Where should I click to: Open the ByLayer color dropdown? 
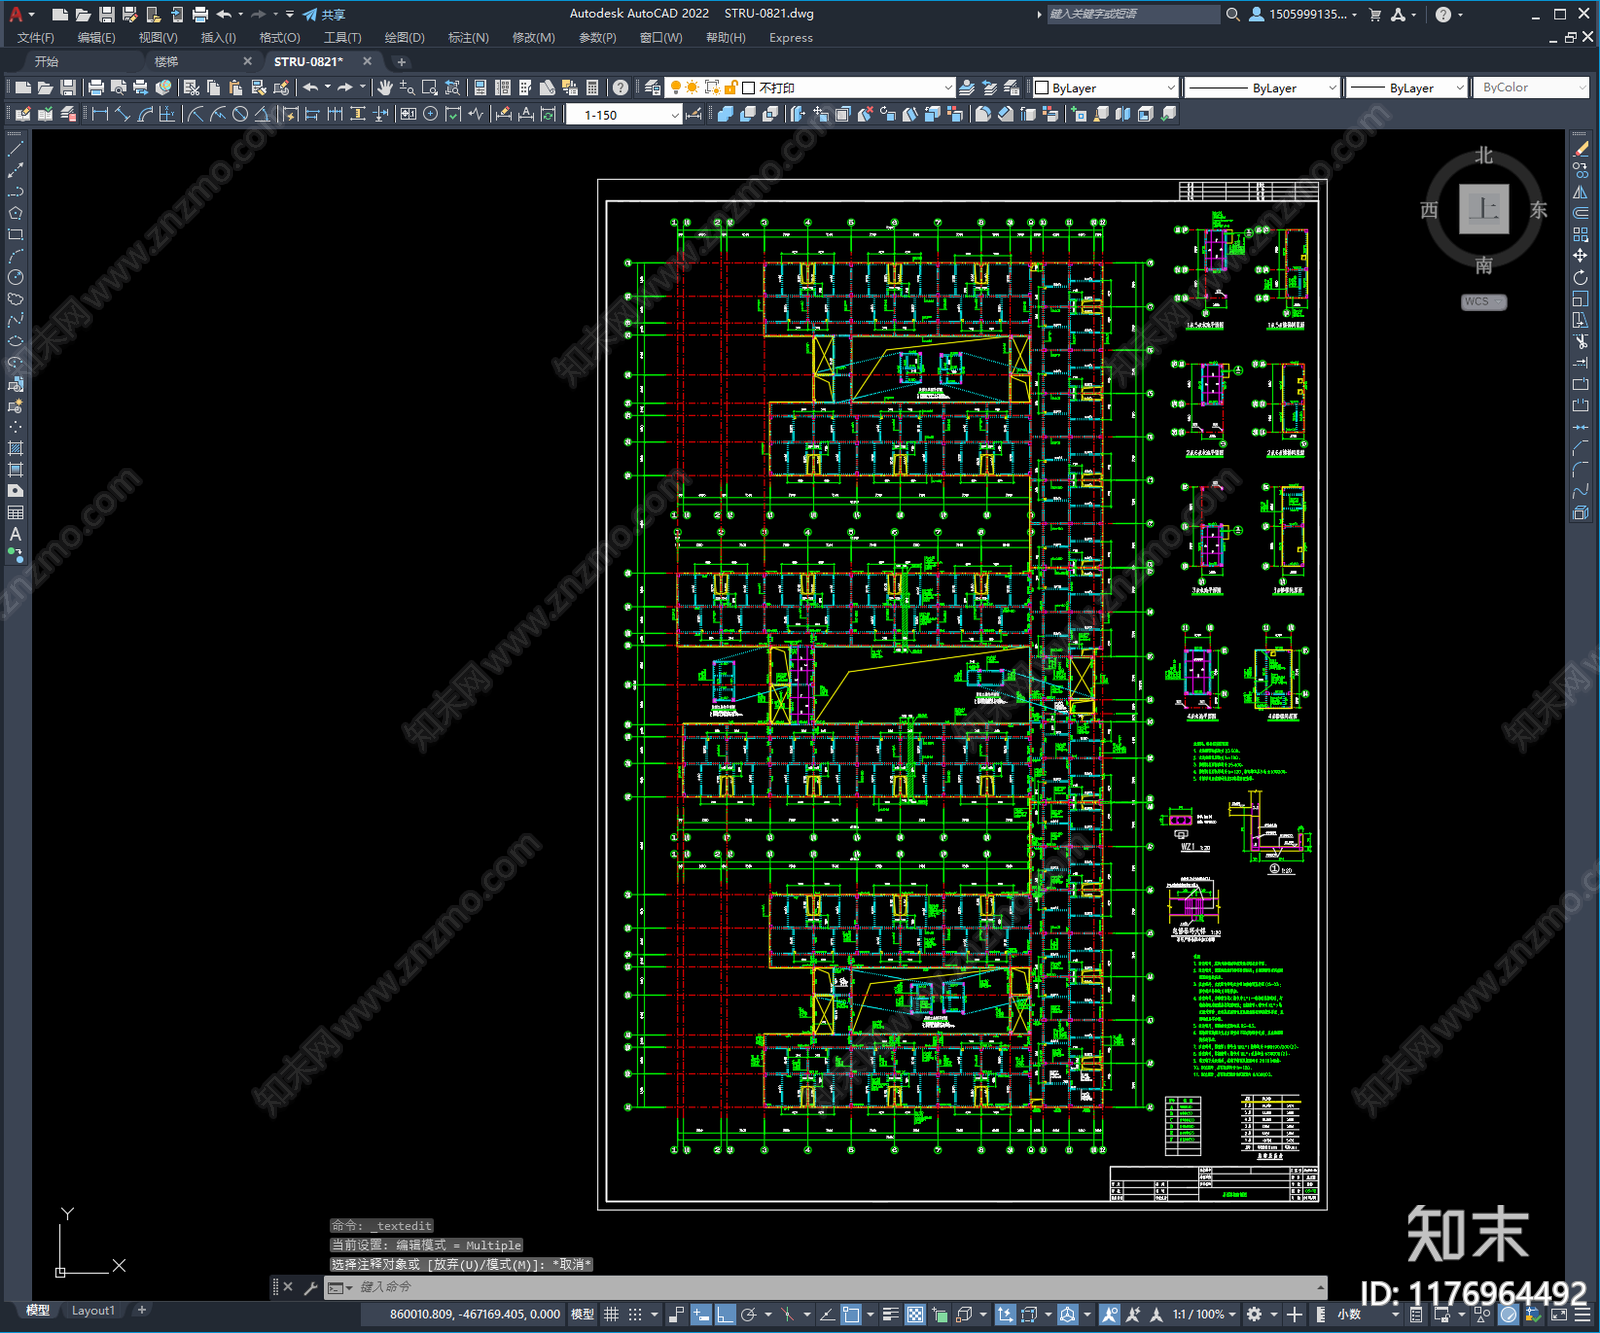(x=1105, y=88)
